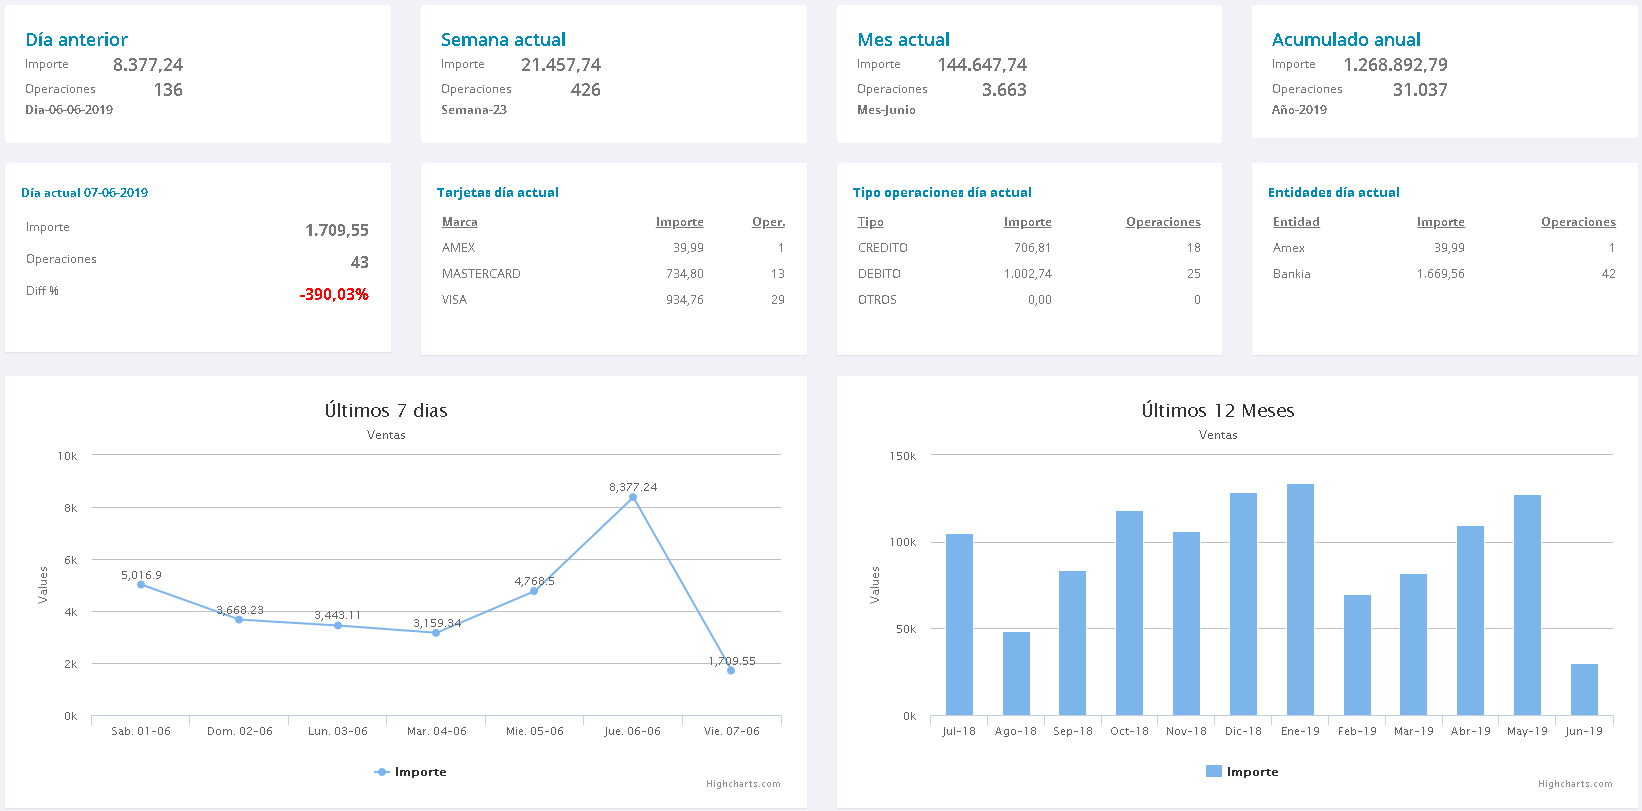
Task: Click the Oct-18 bar
Action: click(1130, 613)
